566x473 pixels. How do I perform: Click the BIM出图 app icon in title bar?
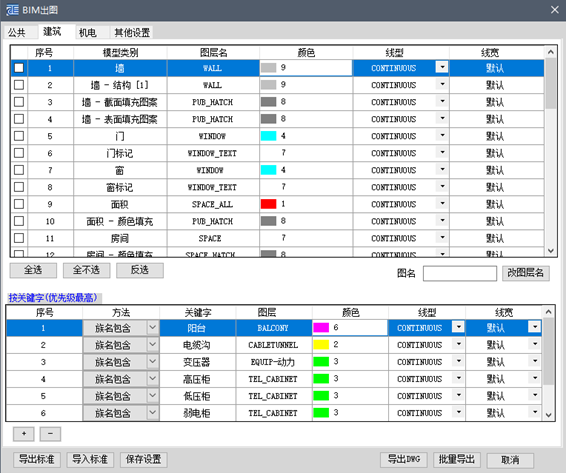[x=12, y=10]
